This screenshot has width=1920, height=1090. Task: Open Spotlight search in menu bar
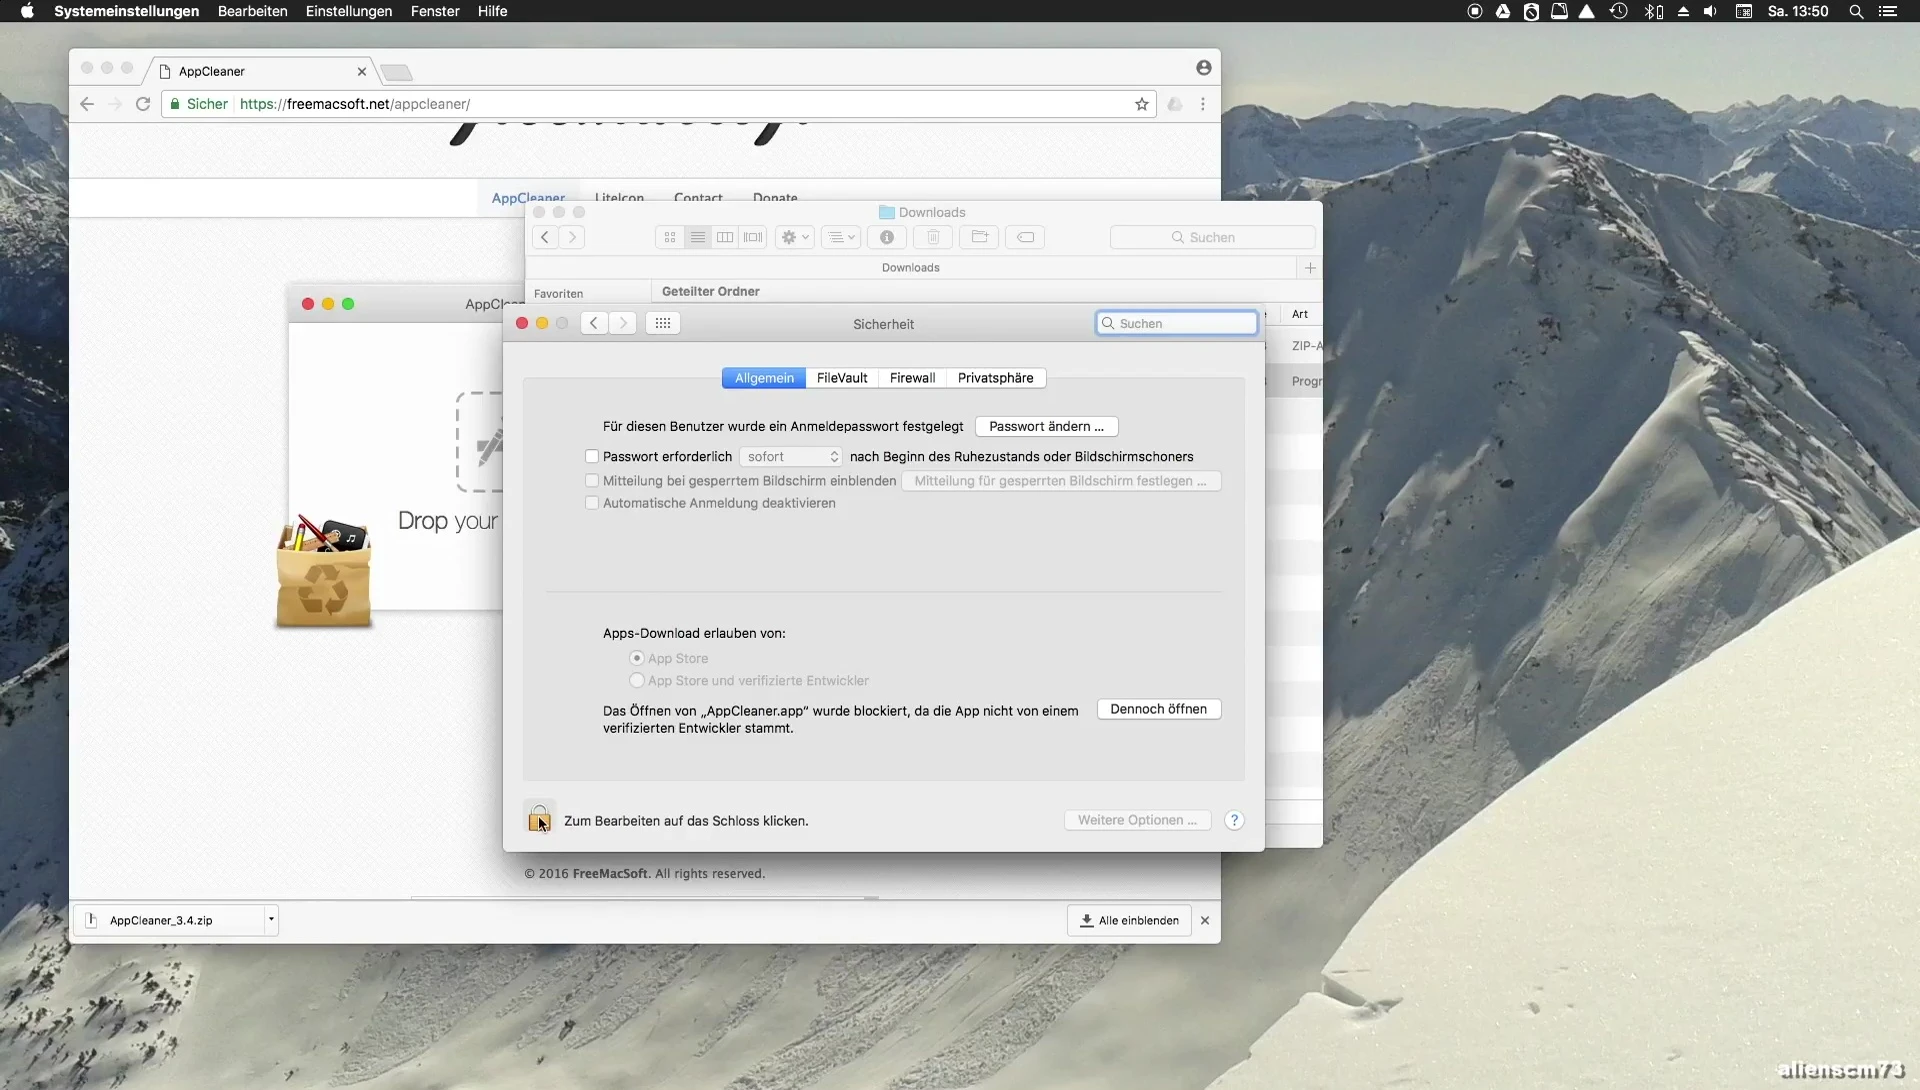(1856, 11)
